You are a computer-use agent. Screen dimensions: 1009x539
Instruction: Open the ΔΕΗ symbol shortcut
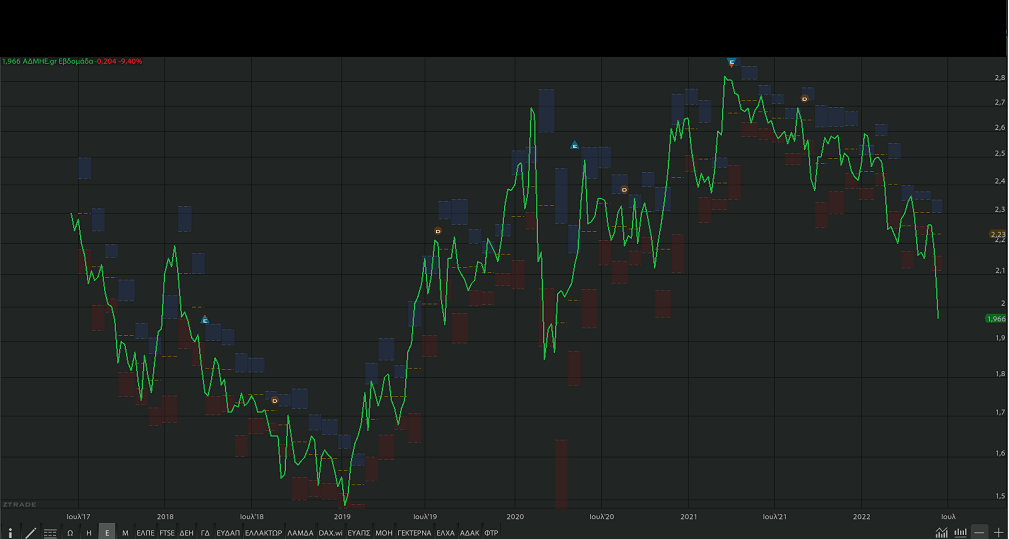pos(186,533)
